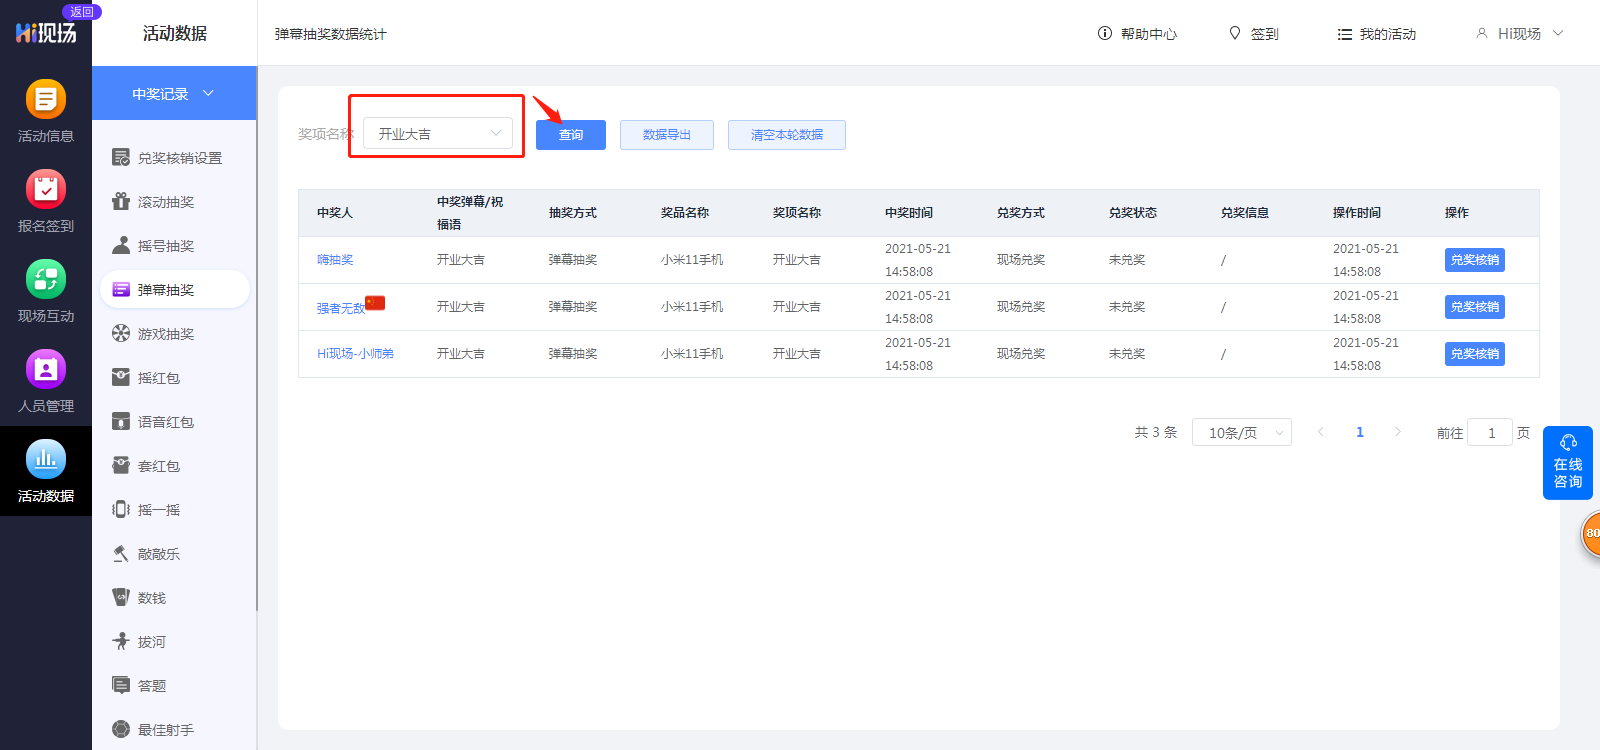Click 数钱 money icon

121,597
